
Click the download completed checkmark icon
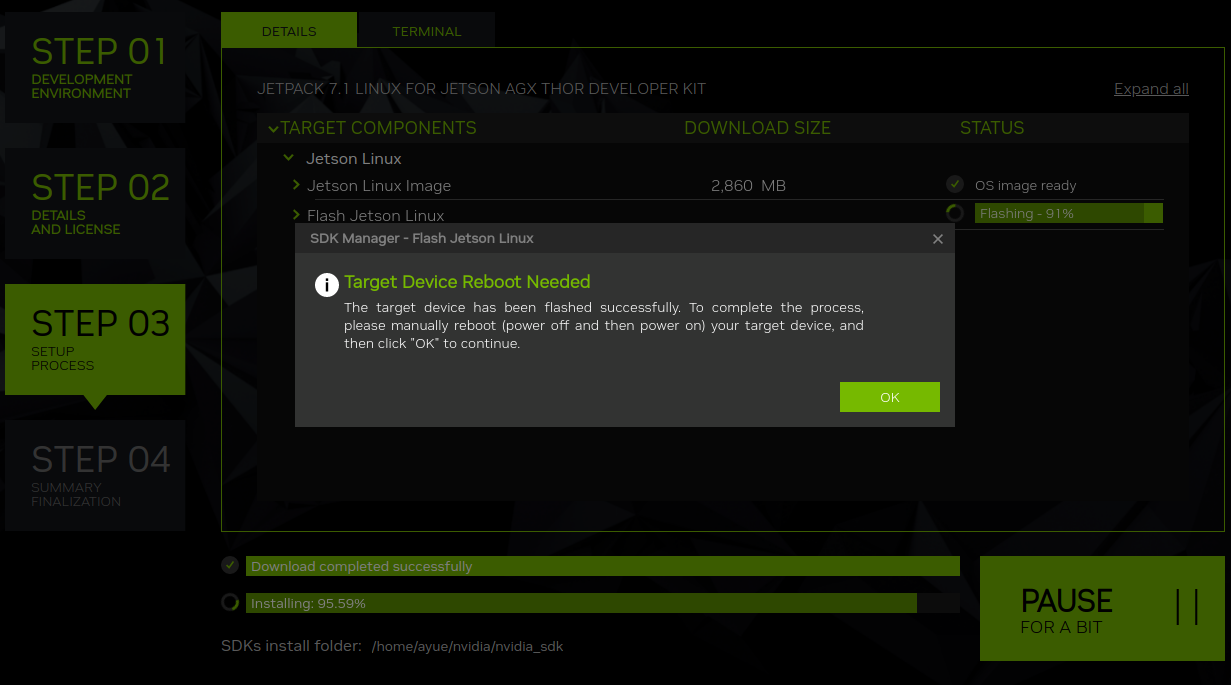point(230,565)
